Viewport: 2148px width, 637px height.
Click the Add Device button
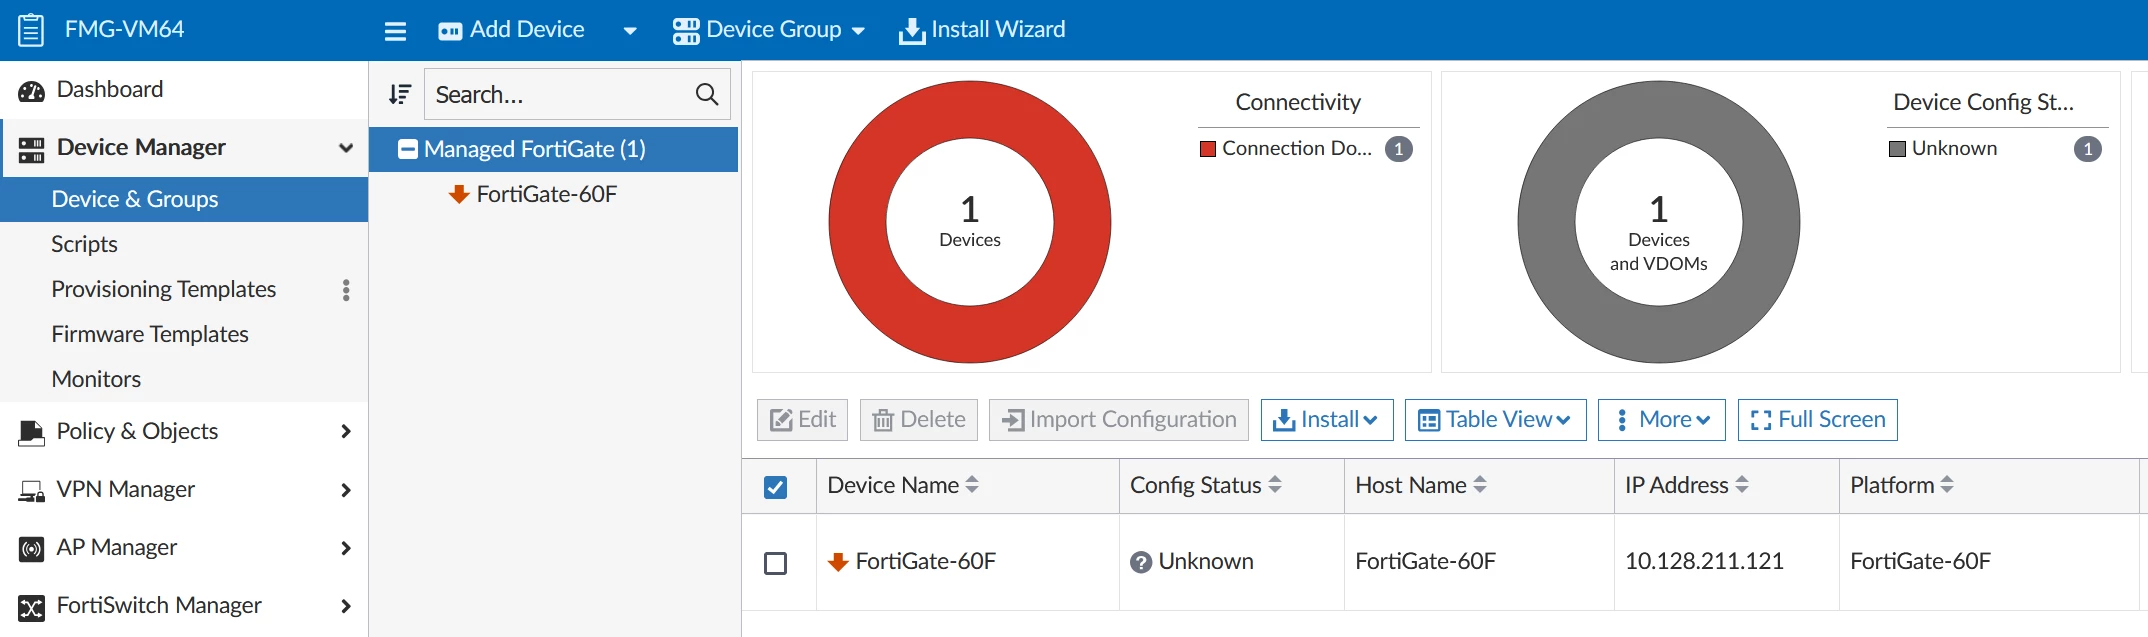511,30
